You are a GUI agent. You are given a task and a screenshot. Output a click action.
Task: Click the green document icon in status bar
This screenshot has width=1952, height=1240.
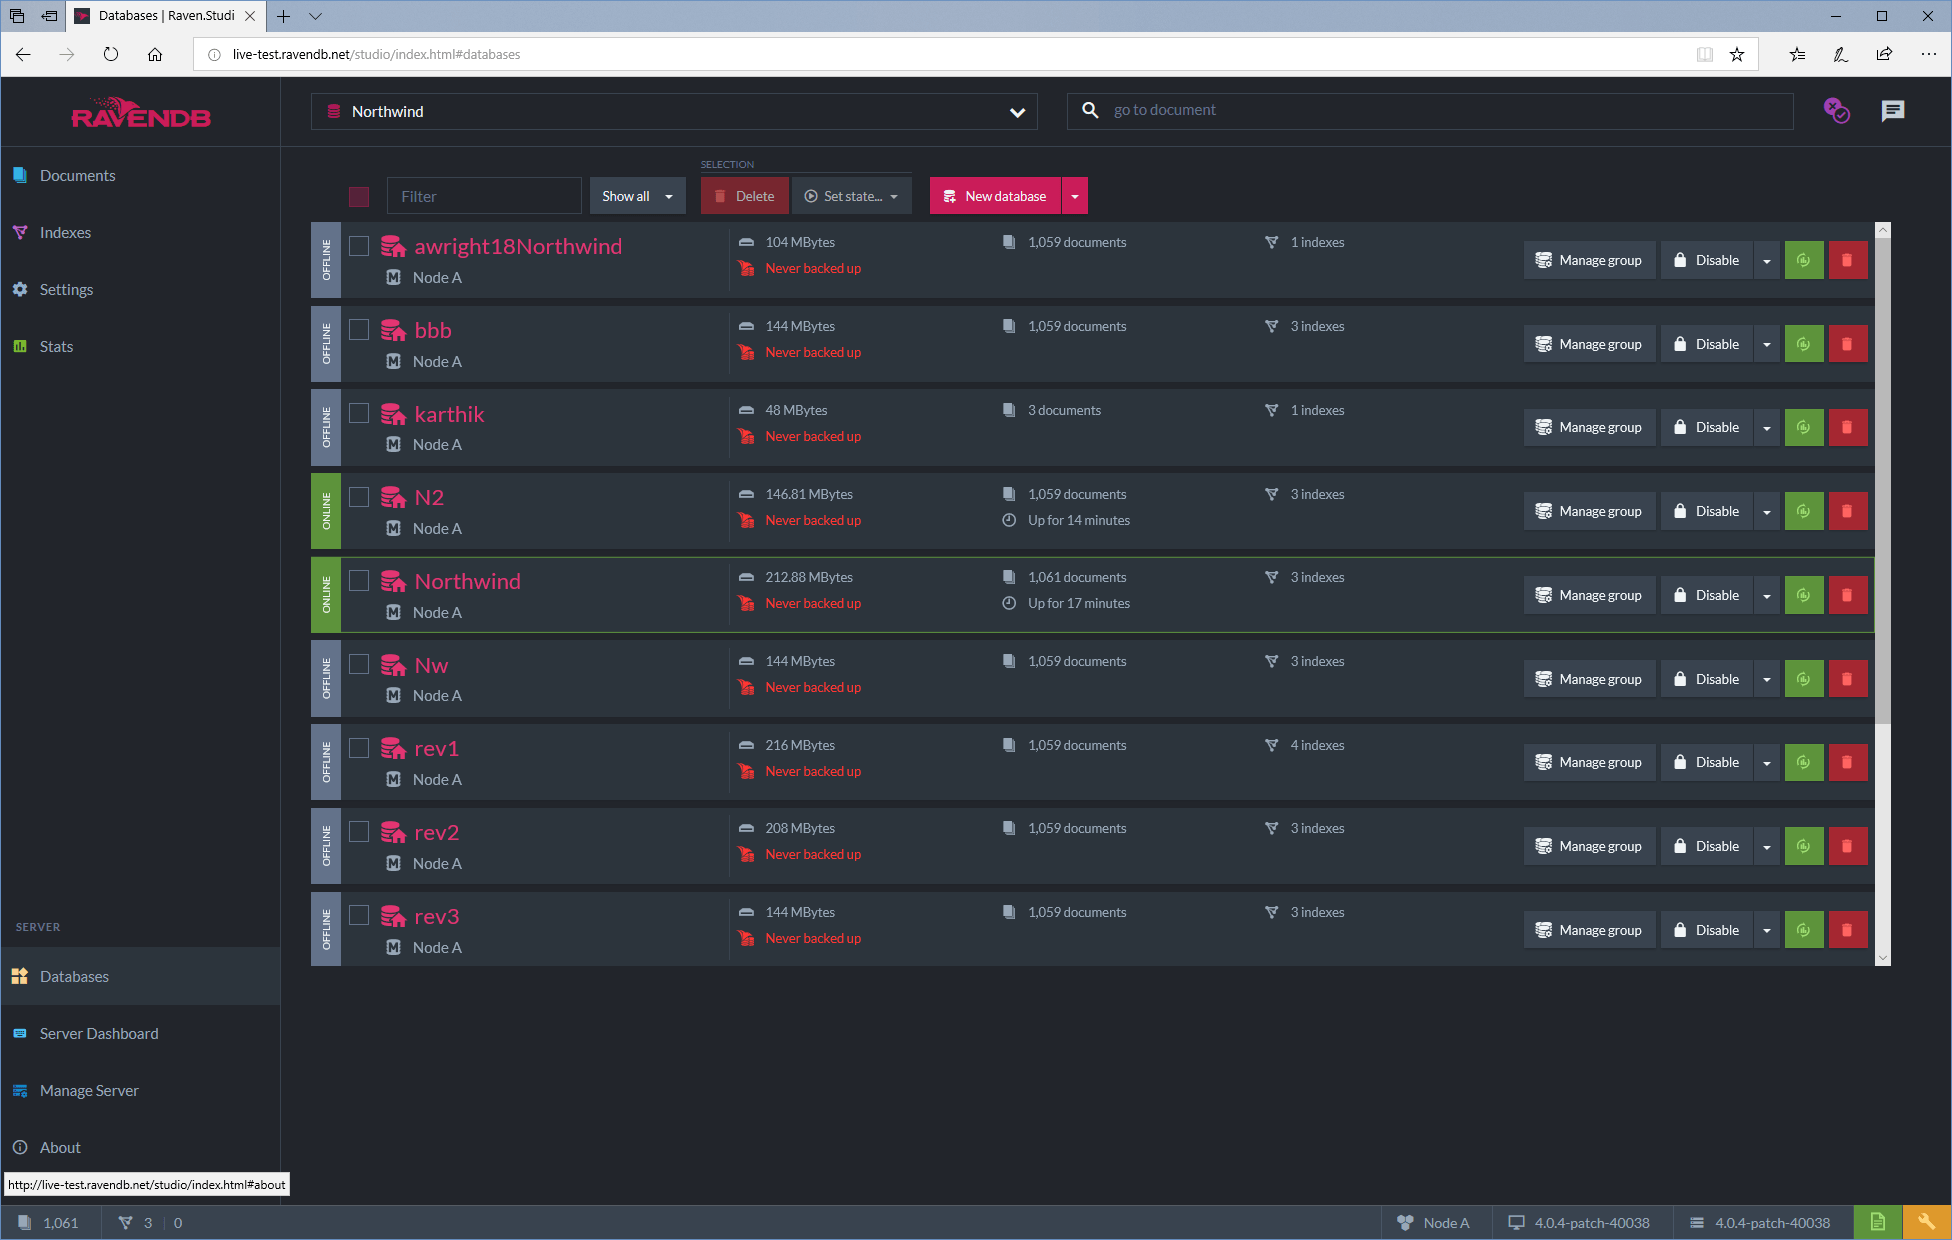pyautogui.click(x=1877, y=1222)
